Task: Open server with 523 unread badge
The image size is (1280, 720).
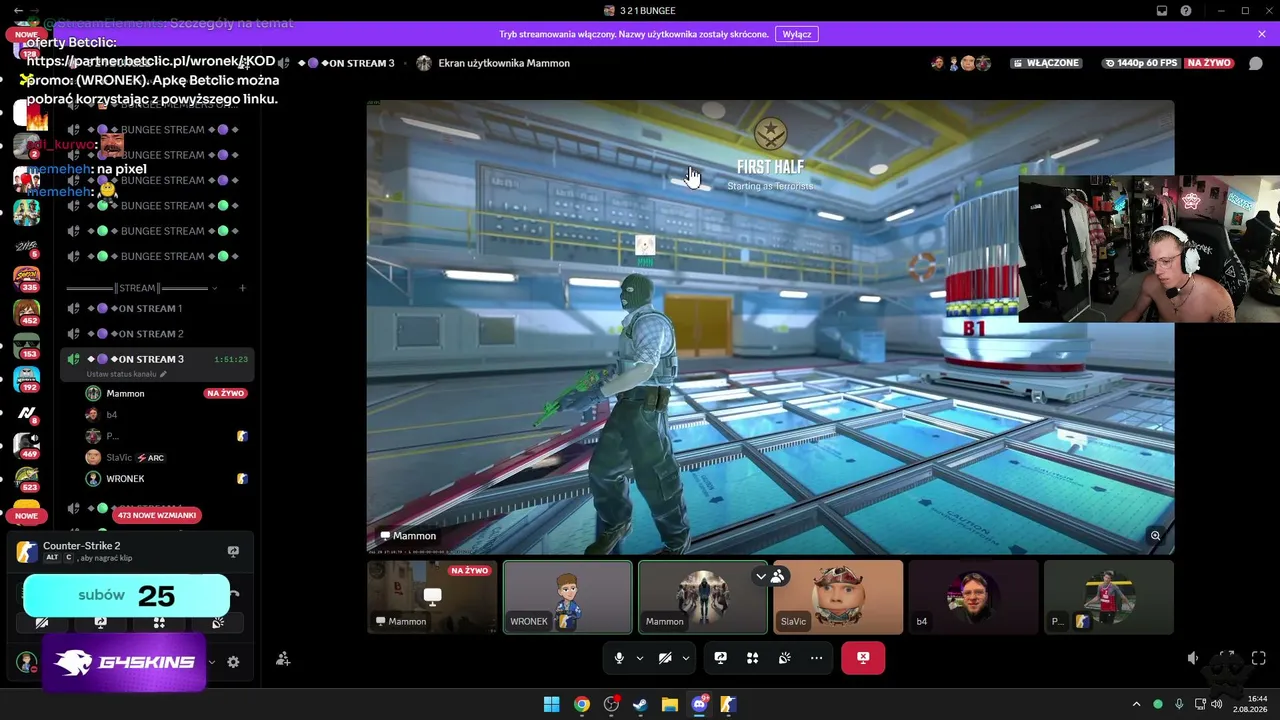Action: click(26, 478)
